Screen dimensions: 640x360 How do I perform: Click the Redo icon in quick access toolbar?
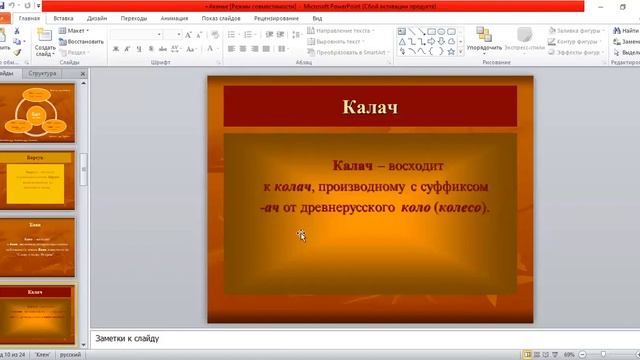27,6
